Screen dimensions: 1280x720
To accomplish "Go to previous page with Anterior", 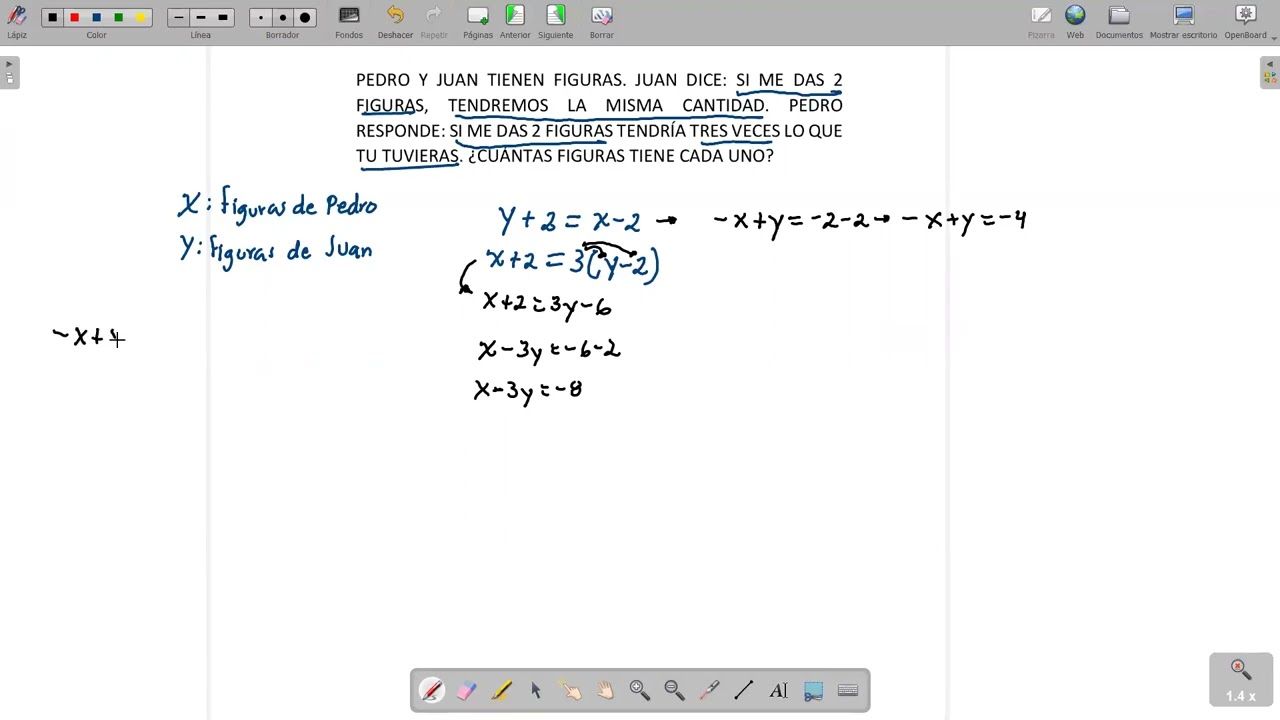I will pos(515,22).
